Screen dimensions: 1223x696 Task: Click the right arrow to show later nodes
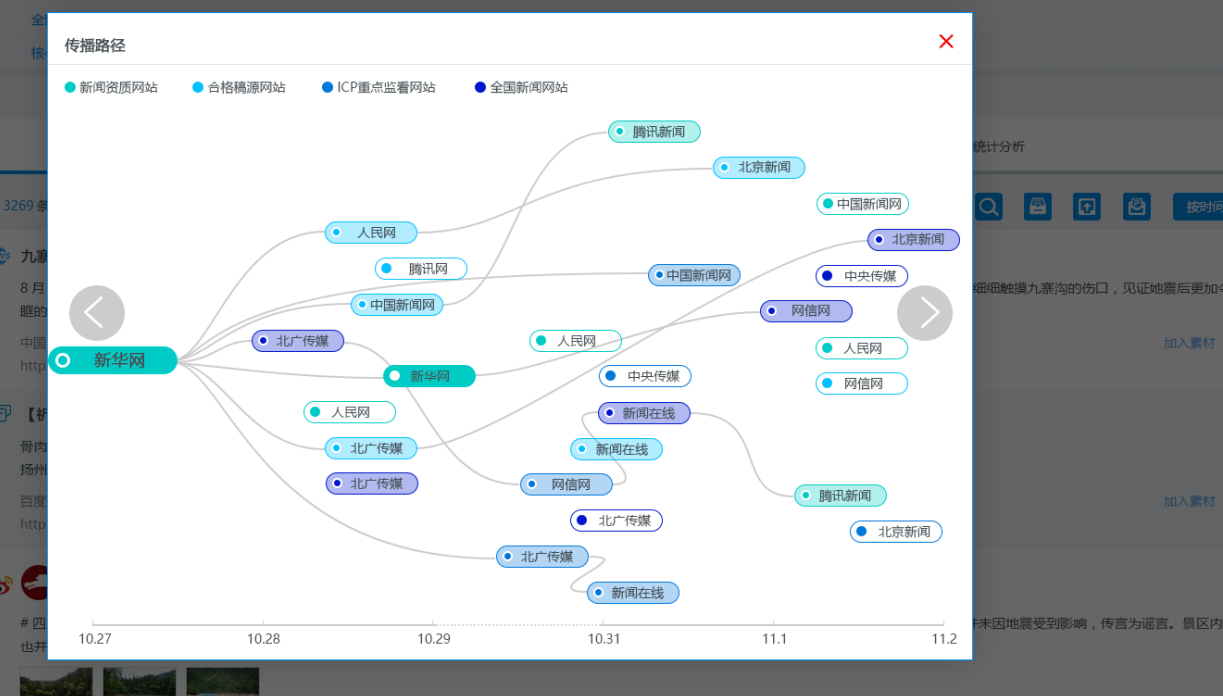tap(925, 313)
